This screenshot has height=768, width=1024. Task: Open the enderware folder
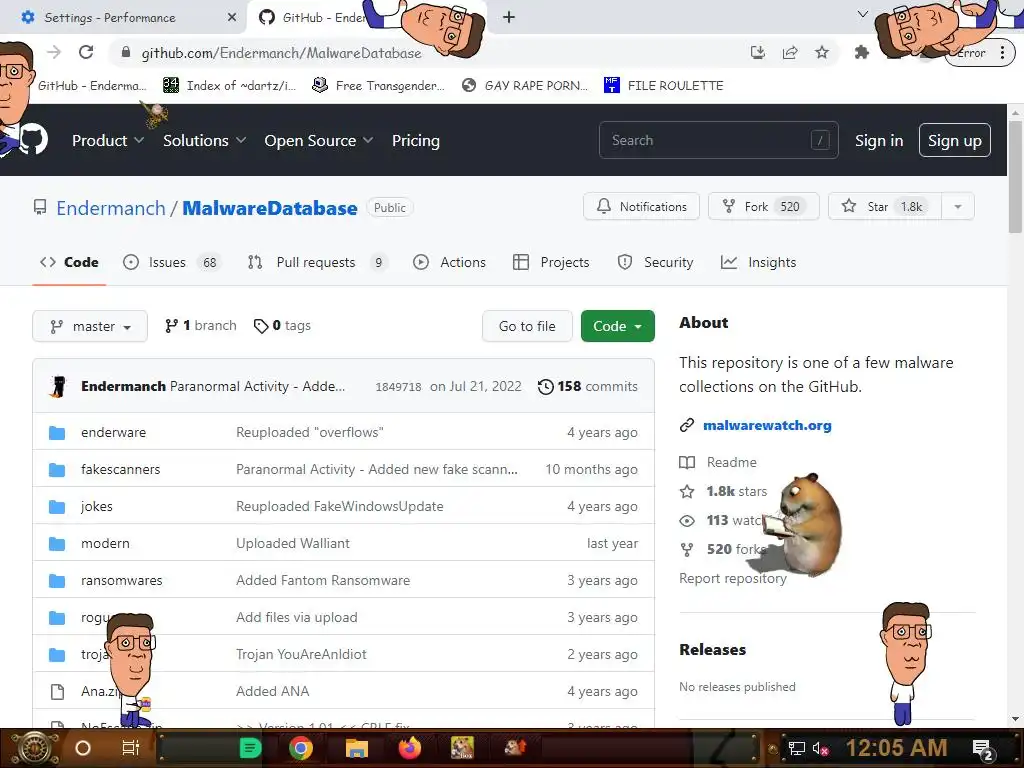coord(114,432)
